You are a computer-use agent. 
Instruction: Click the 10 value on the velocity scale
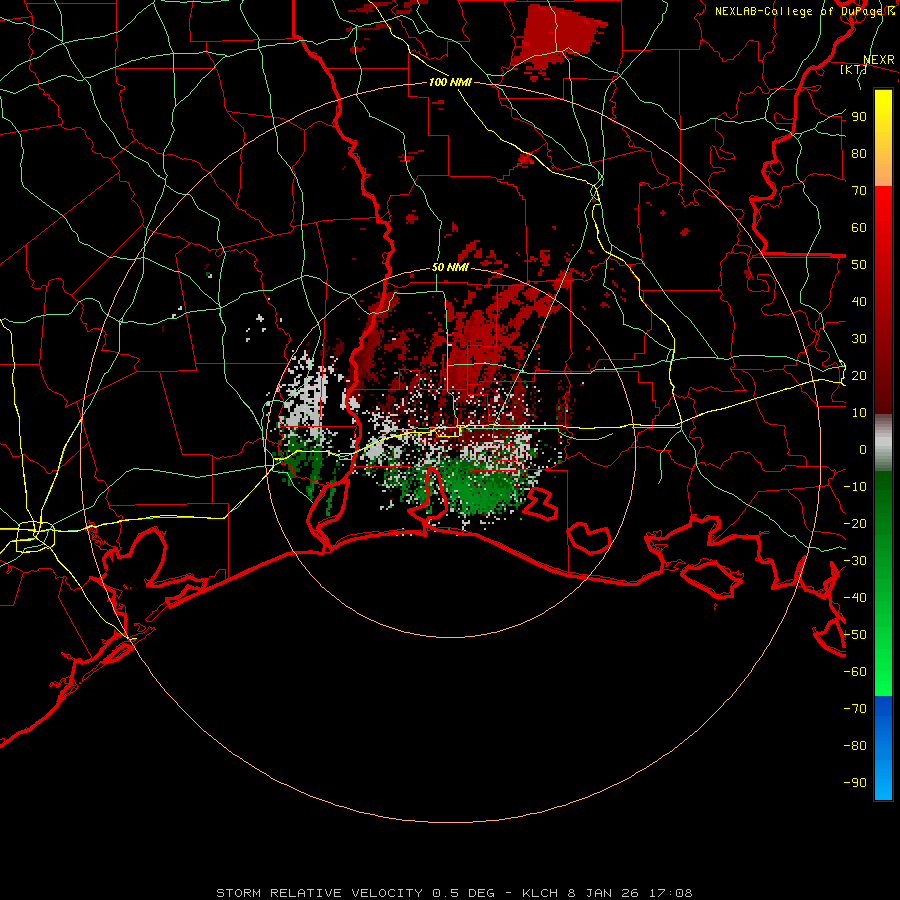point(859,413)
